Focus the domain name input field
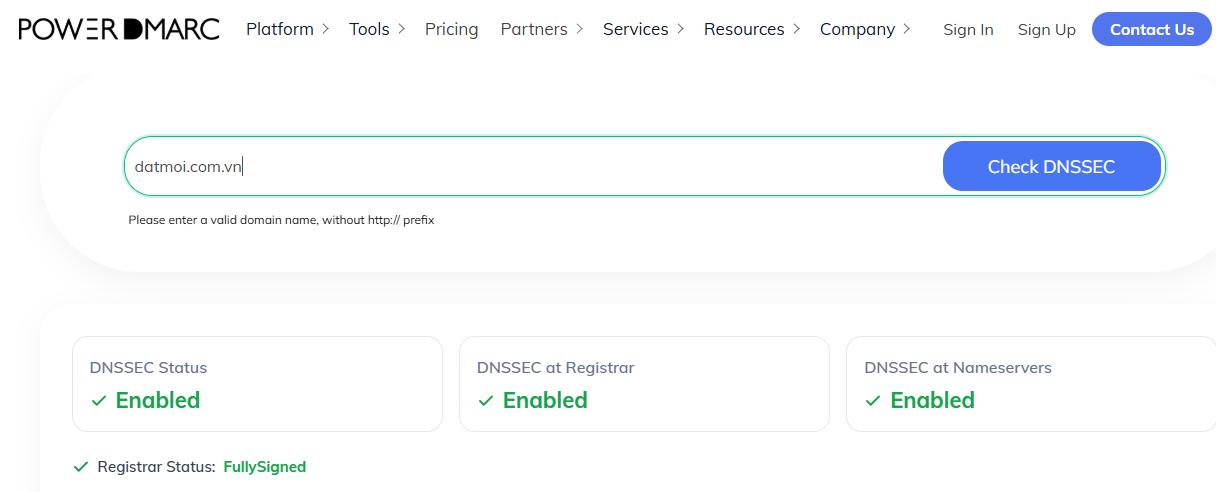 point(534,166)
